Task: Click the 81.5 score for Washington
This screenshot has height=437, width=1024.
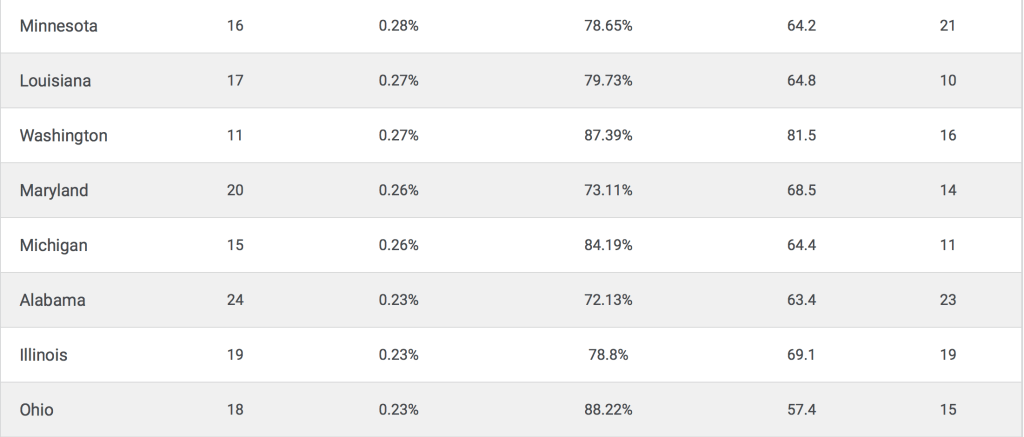Action: pyautogui.click(x=802, y=136)
